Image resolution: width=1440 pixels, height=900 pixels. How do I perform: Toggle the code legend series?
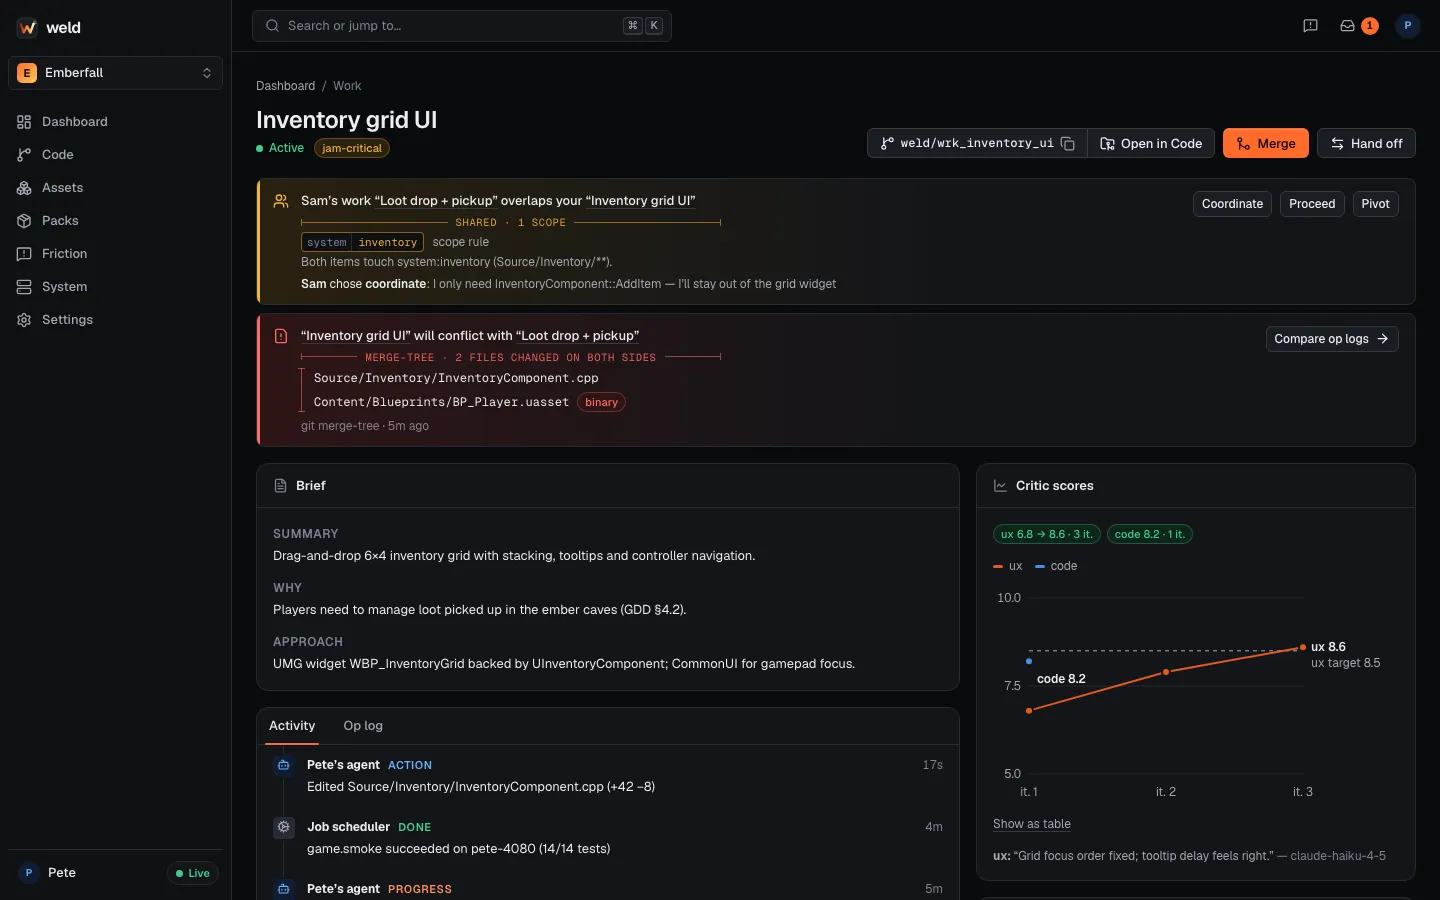[1056, 566]
